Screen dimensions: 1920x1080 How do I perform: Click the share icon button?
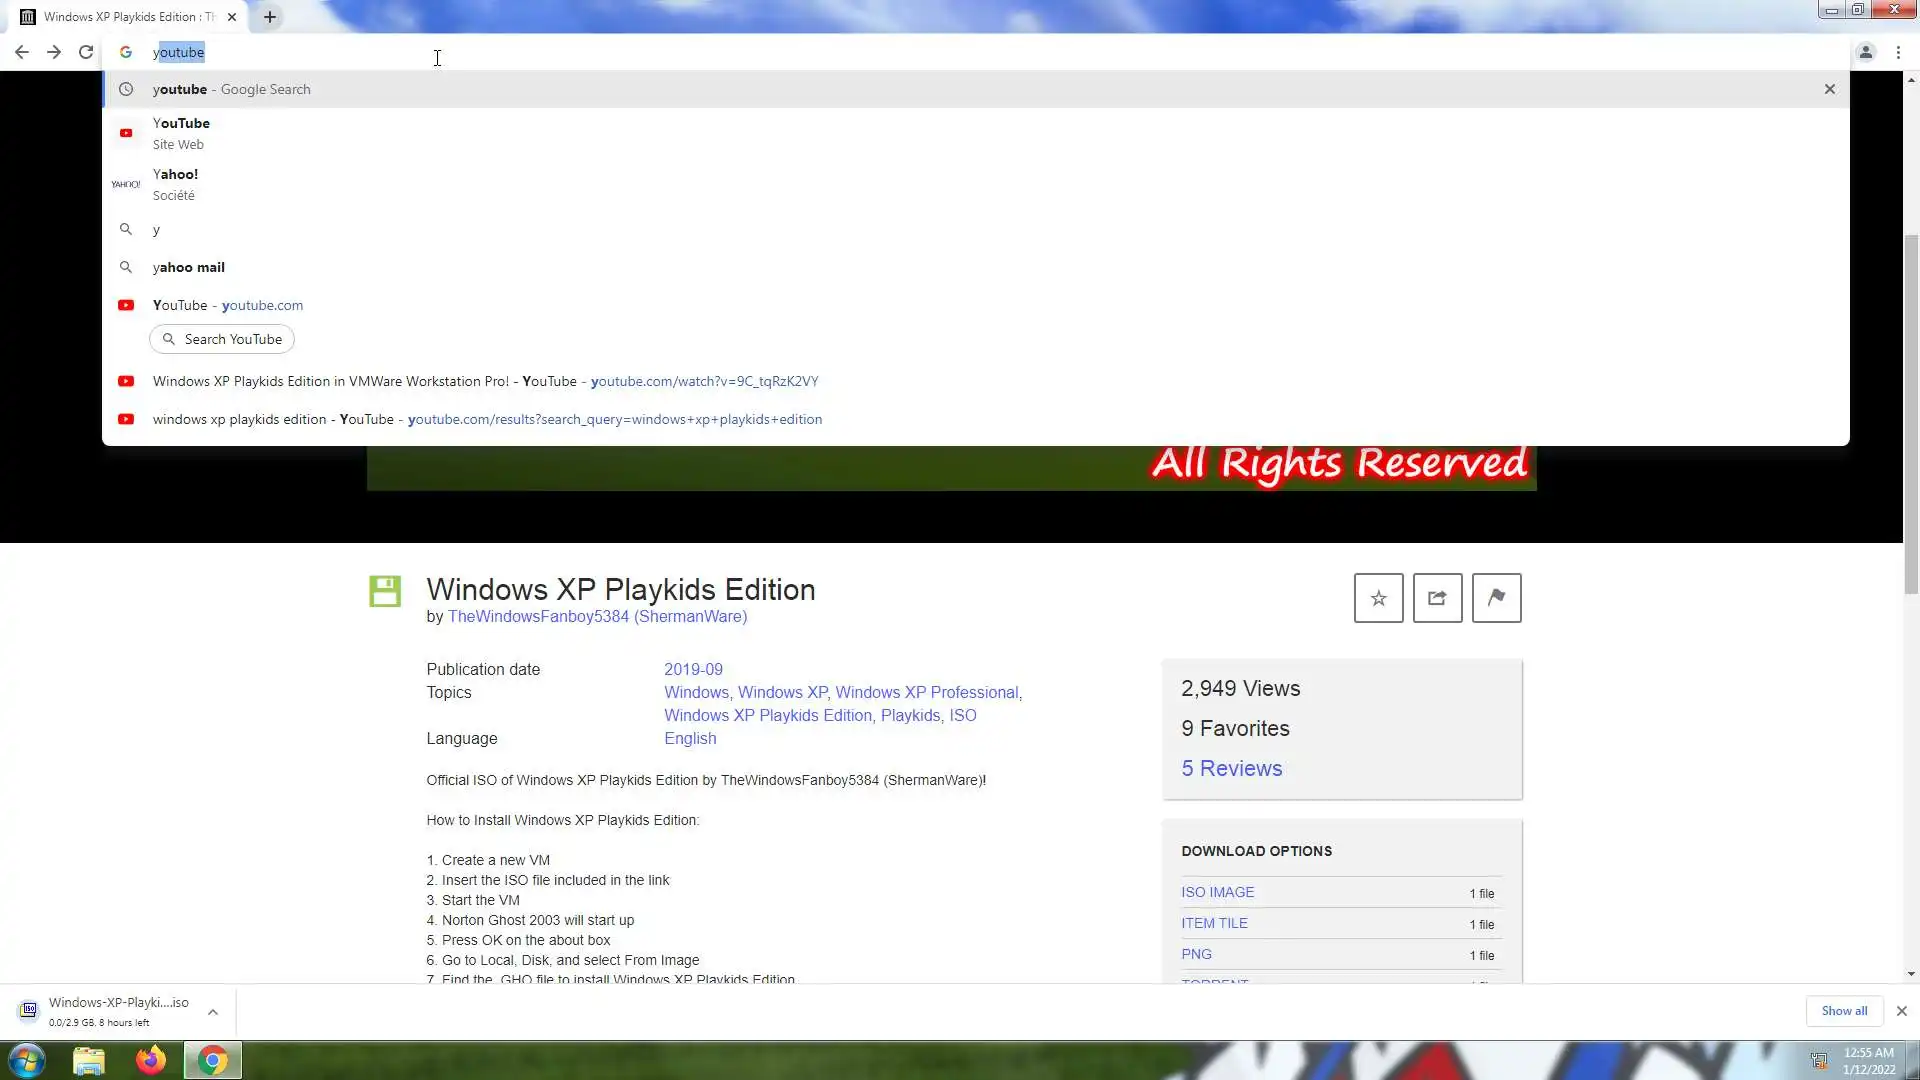[1437, 598]
